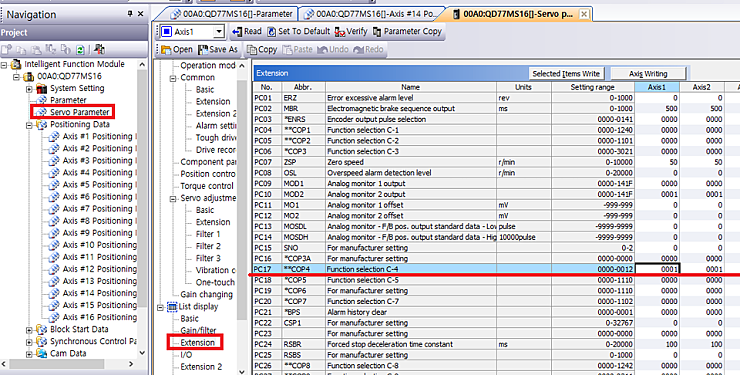
Task: Click the Verify icon in toolbar
Action: click(x=339, y=32)
